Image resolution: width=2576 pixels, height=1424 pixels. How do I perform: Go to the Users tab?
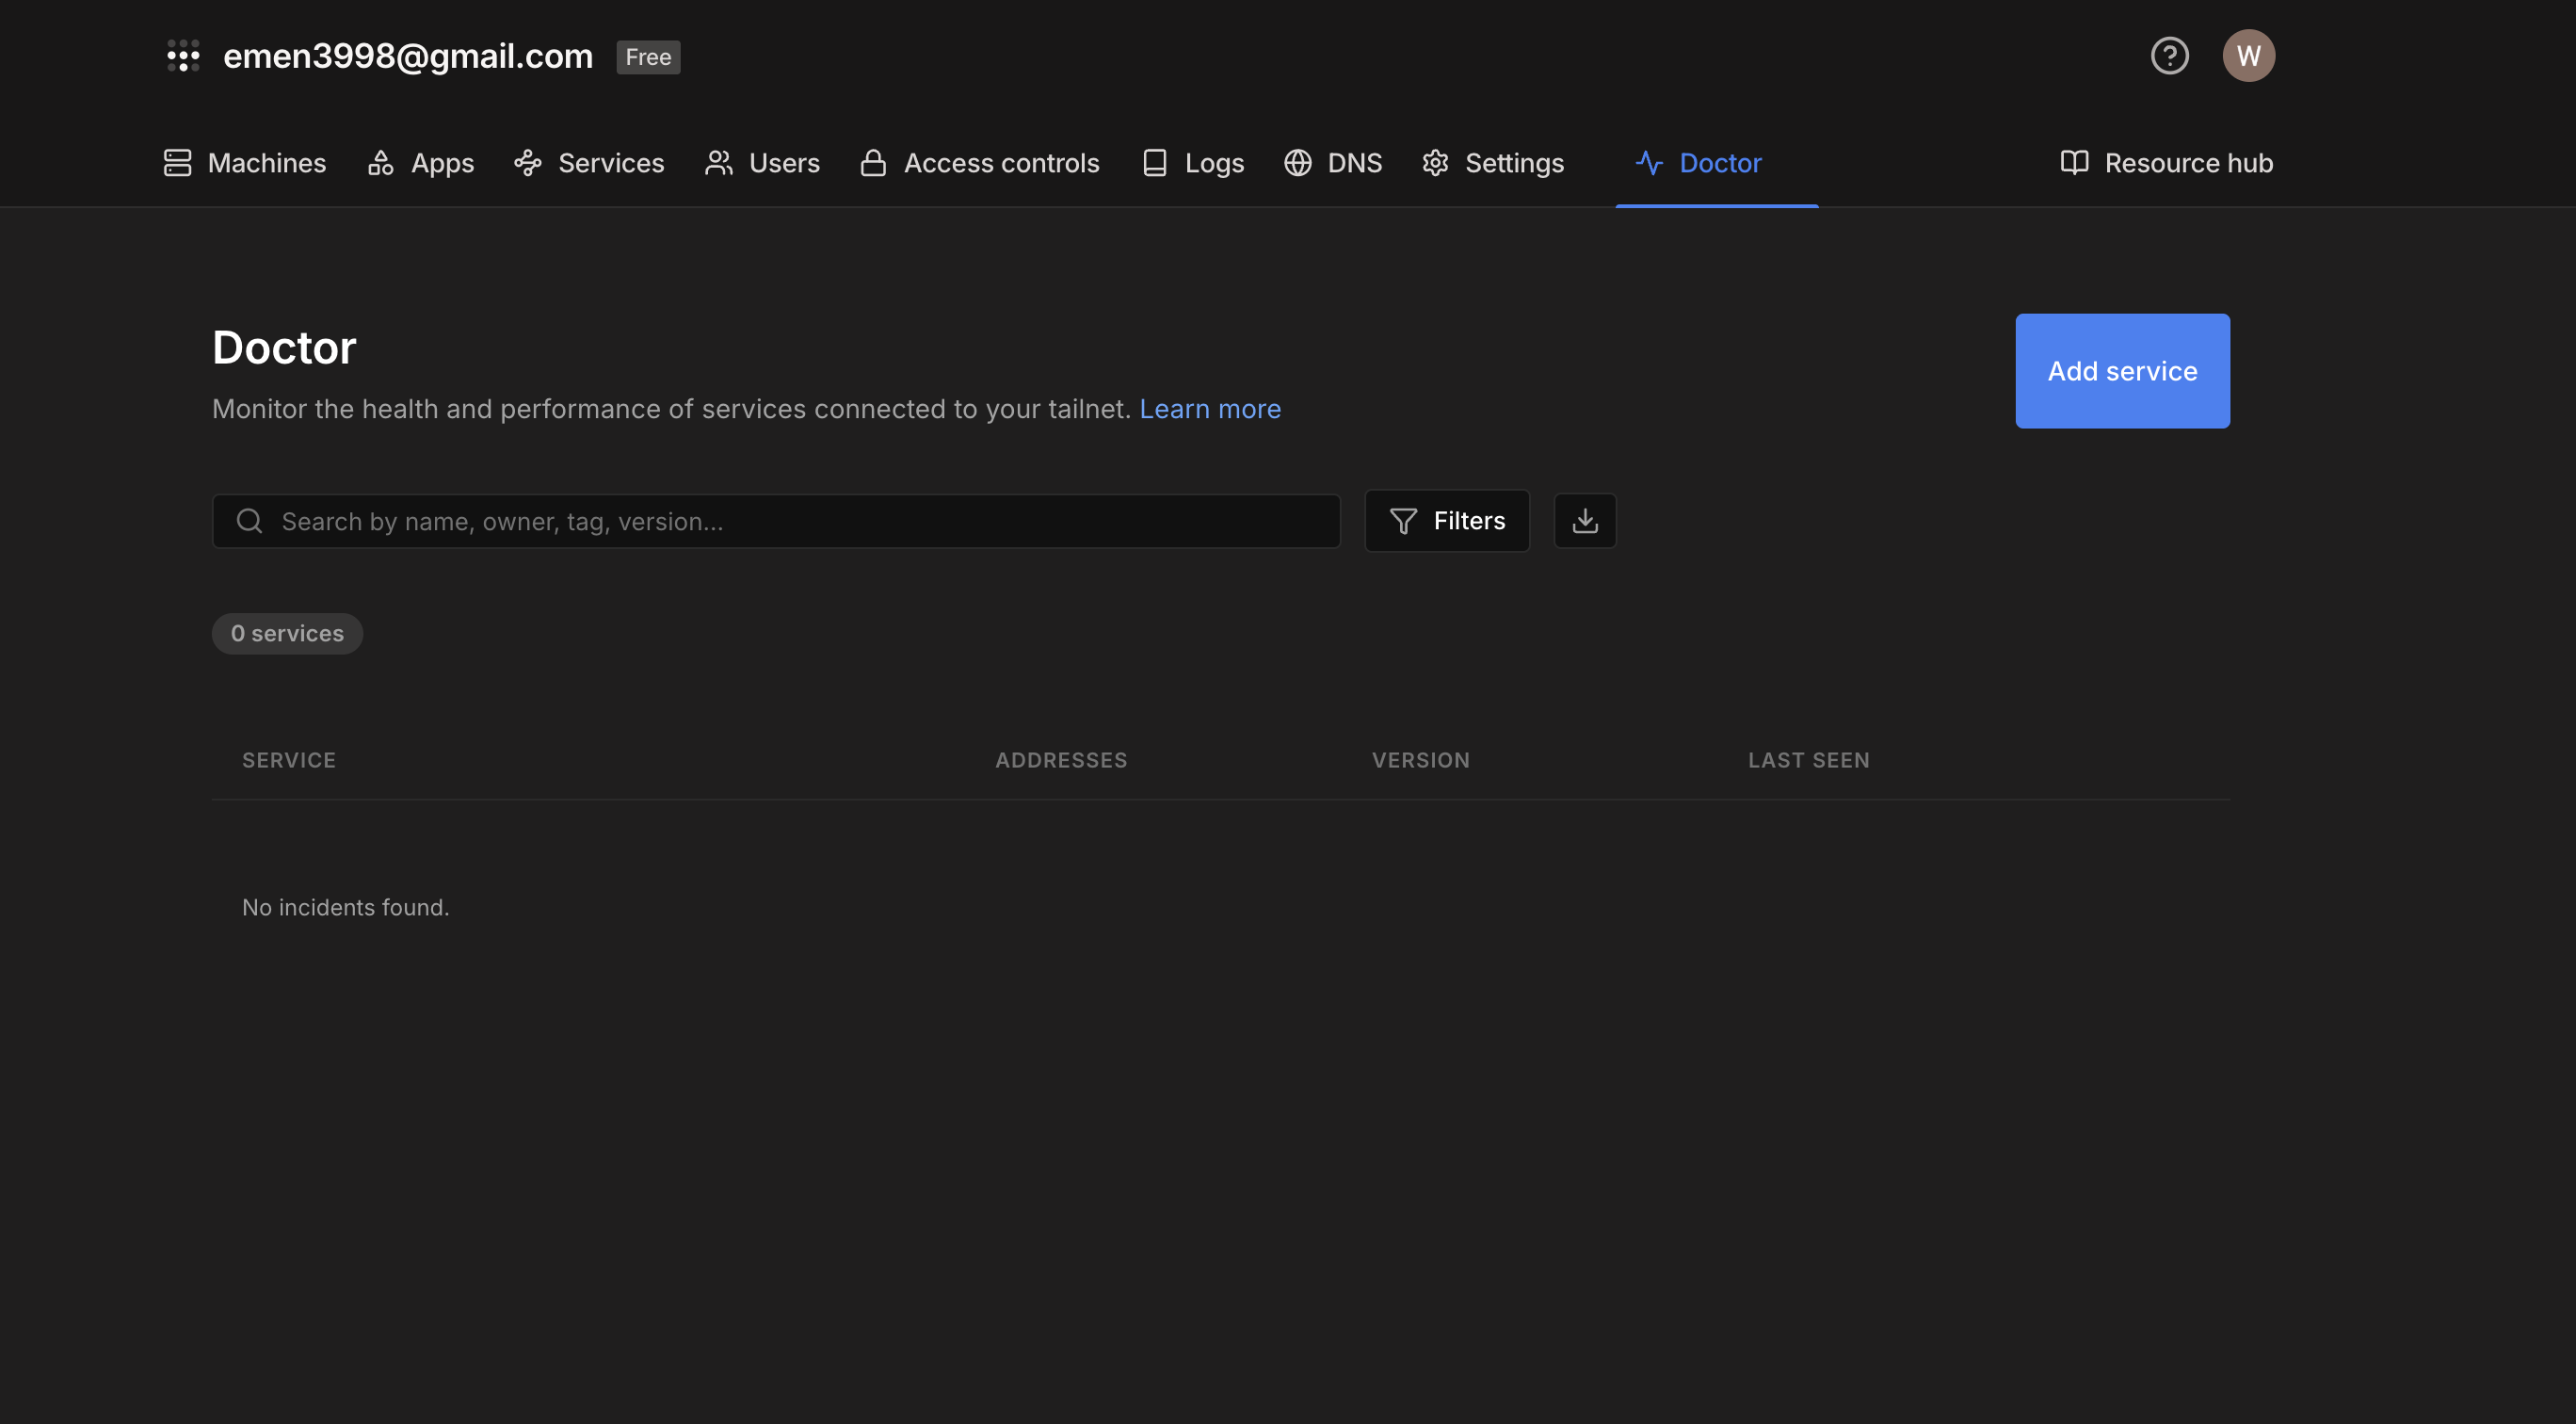[762, 163]
